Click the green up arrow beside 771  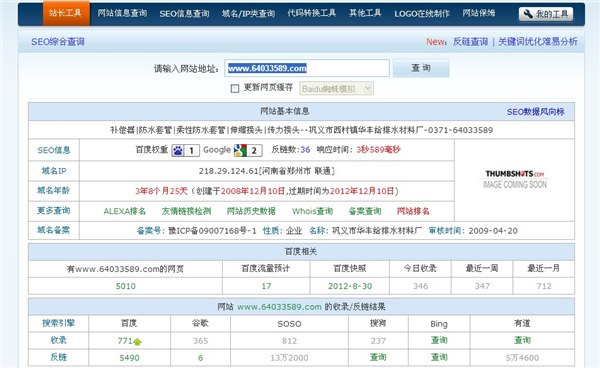(137, 342)
